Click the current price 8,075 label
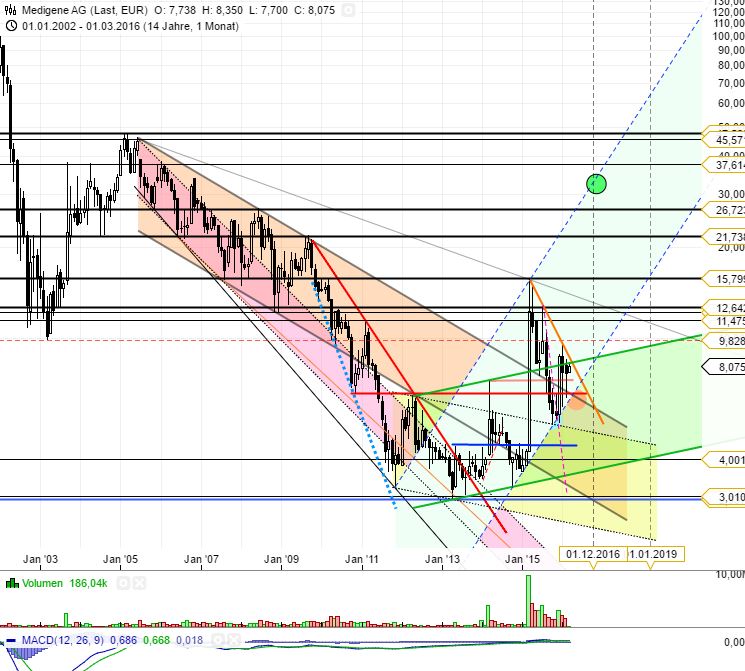 coord(725,367)
